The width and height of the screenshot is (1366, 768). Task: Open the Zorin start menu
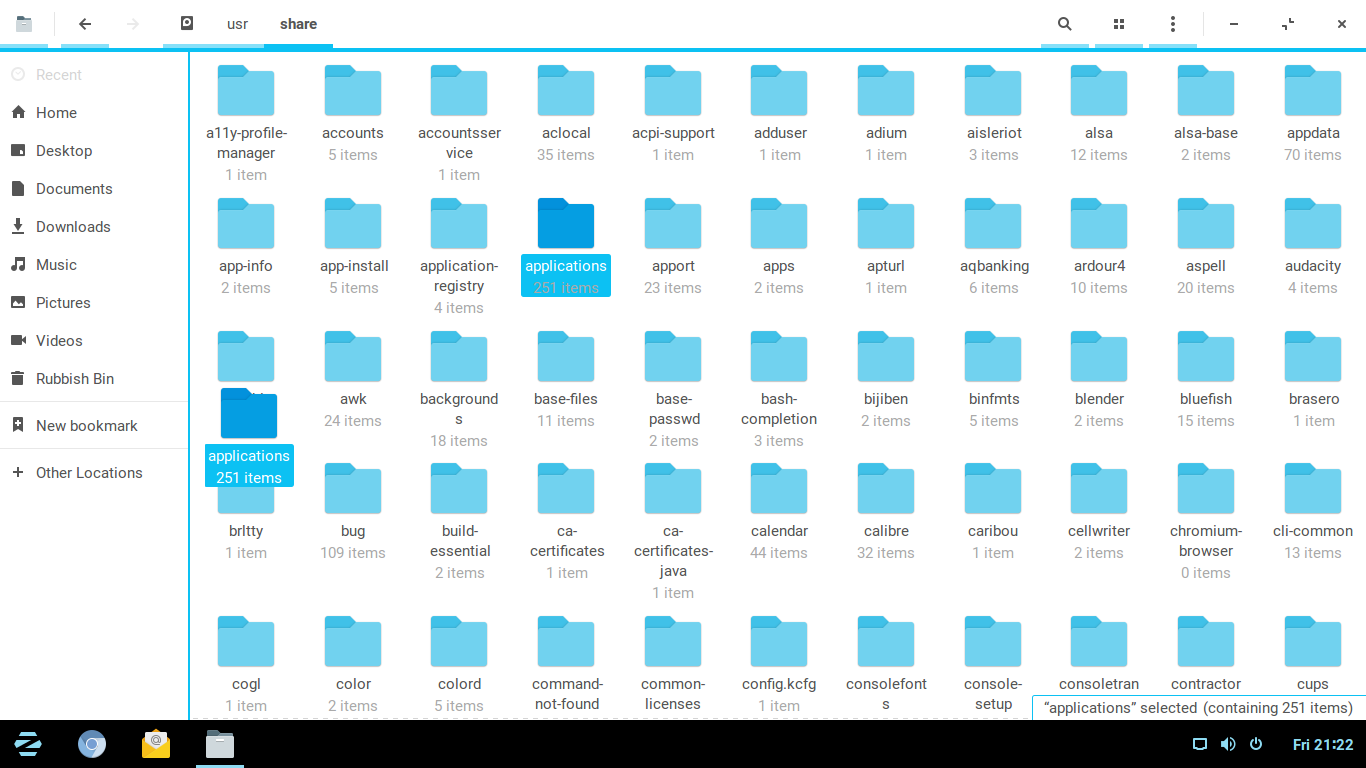(x=28, y=744)
